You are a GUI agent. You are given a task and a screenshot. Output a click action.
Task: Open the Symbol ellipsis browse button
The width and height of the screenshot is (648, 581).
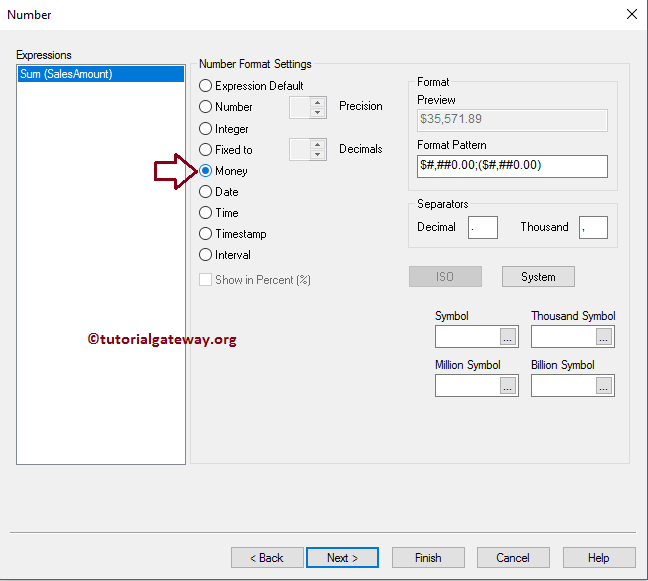pyautogui.click(x=508, y=337)
